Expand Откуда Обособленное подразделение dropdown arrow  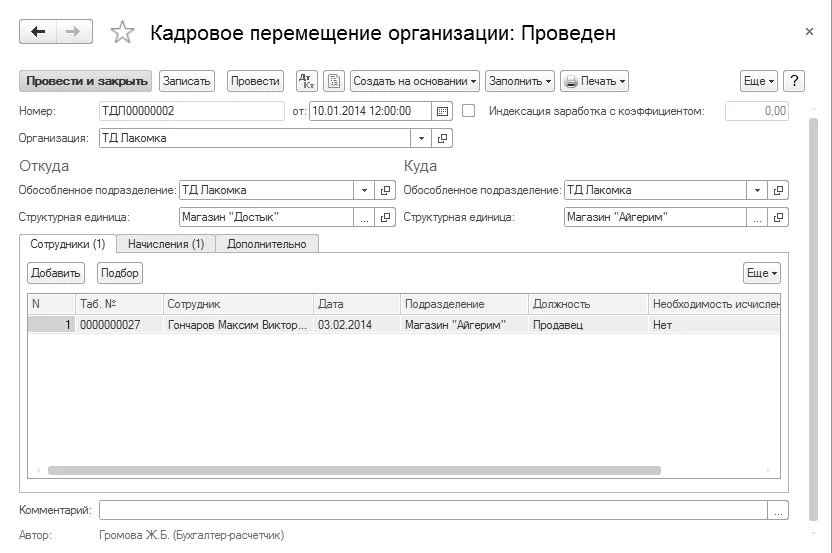(x=364, y=190)
